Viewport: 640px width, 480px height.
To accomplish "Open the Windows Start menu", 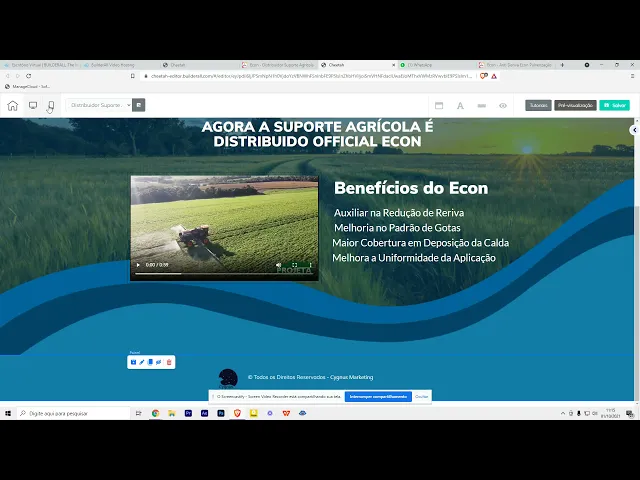I will (8, 413).
